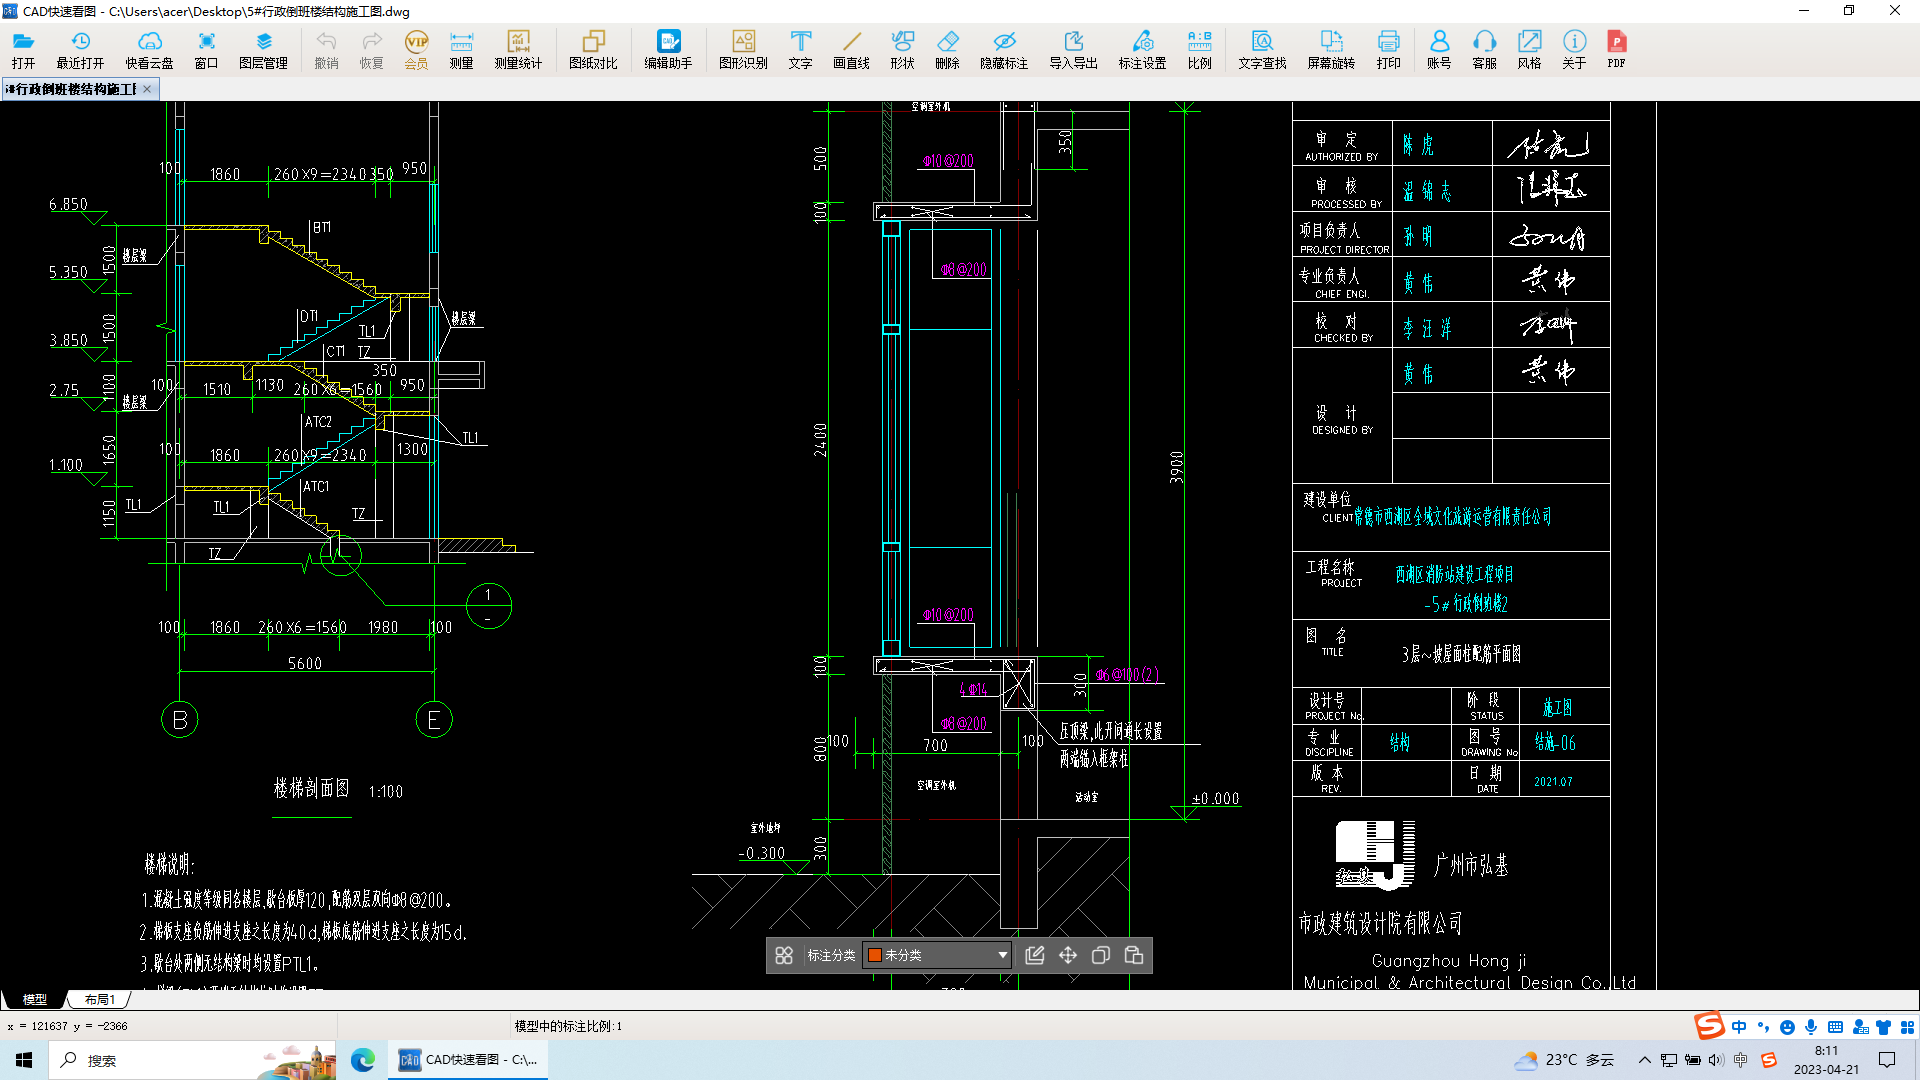Open the 最近打开 recent files list

coord(80,49)
